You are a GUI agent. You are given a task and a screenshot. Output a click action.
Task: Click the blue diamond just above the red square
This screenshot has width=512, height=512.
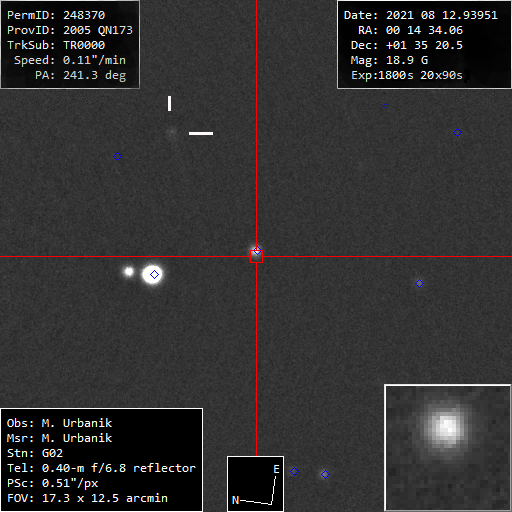tap(257, 250)
